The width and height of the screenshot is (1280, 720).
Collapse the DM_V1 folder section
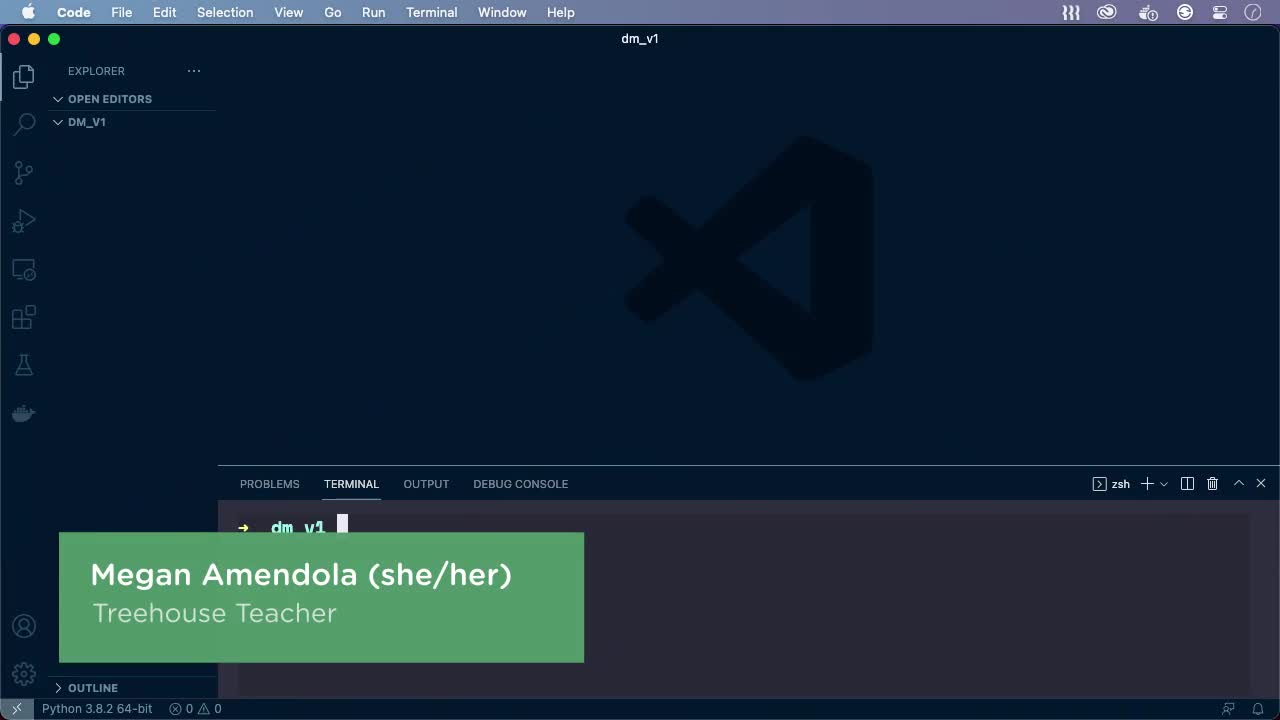86,122
